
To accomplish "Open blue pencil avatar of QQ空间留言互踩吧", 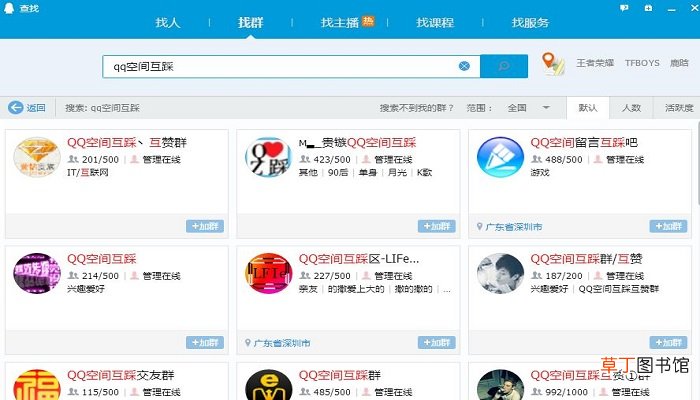I will coord(500,157).
